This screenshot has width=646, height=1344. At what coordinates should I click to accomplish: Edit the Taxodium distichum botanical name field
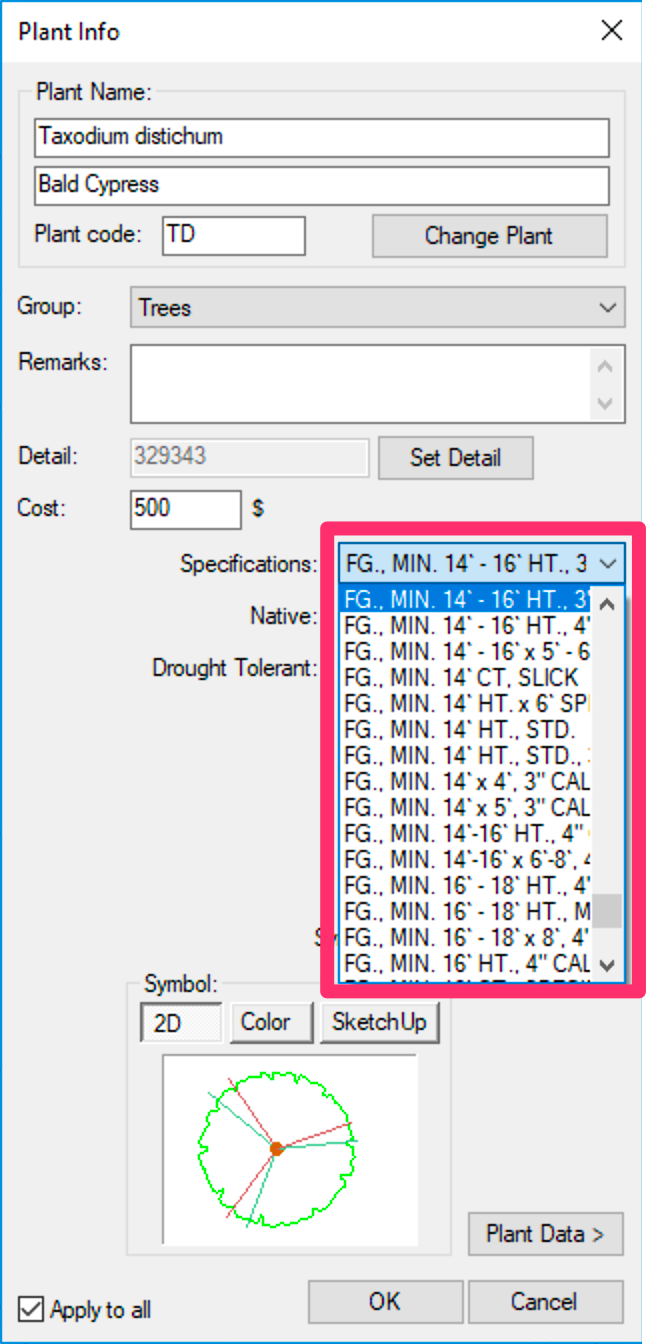click(x=322, y=137)
